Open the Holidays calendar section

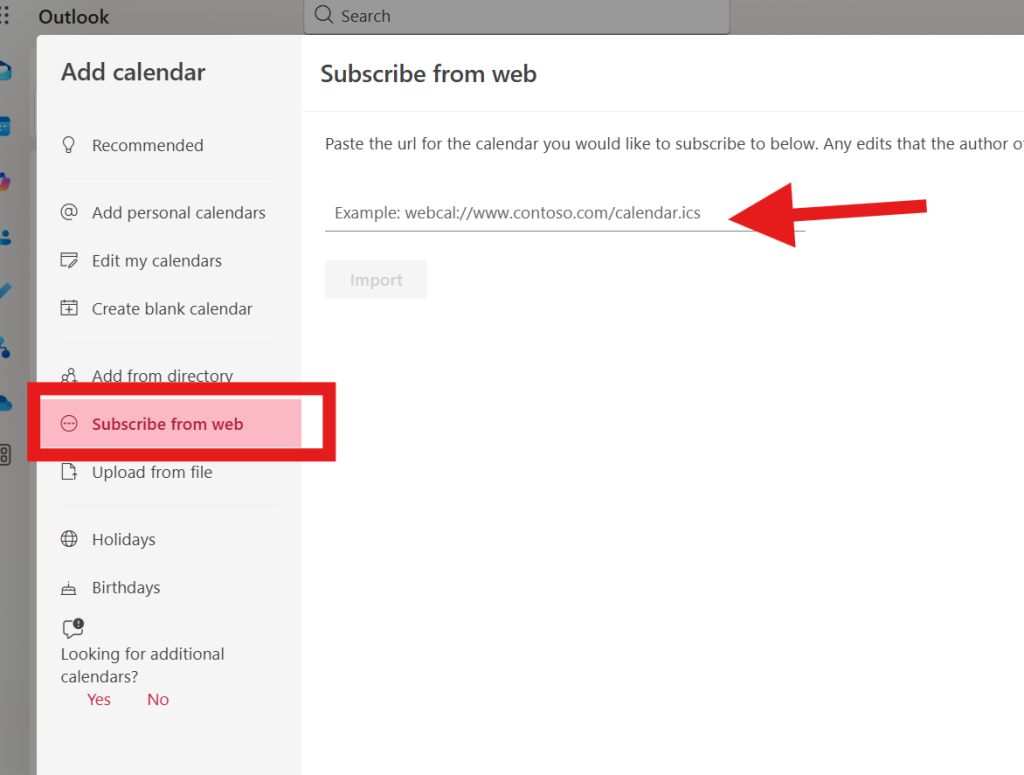click(x=123, y=539)
